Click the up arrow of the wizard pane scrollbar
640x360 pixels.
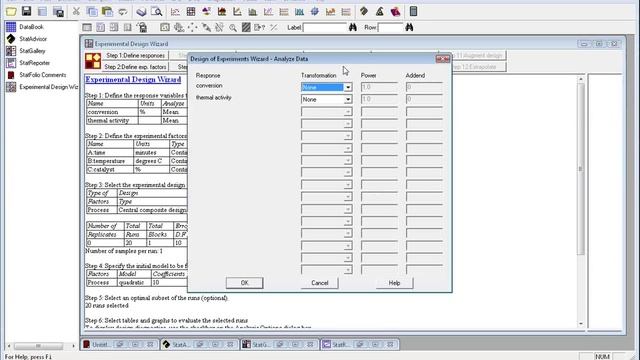(x=581, y=78)
